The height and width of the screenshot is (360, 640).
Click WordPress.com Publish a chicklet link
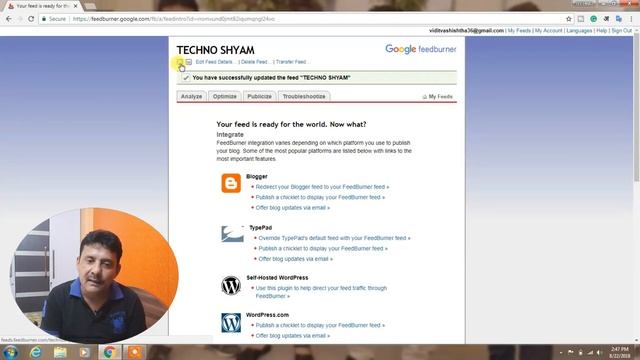pyautogui.click(x=320, y=325)
